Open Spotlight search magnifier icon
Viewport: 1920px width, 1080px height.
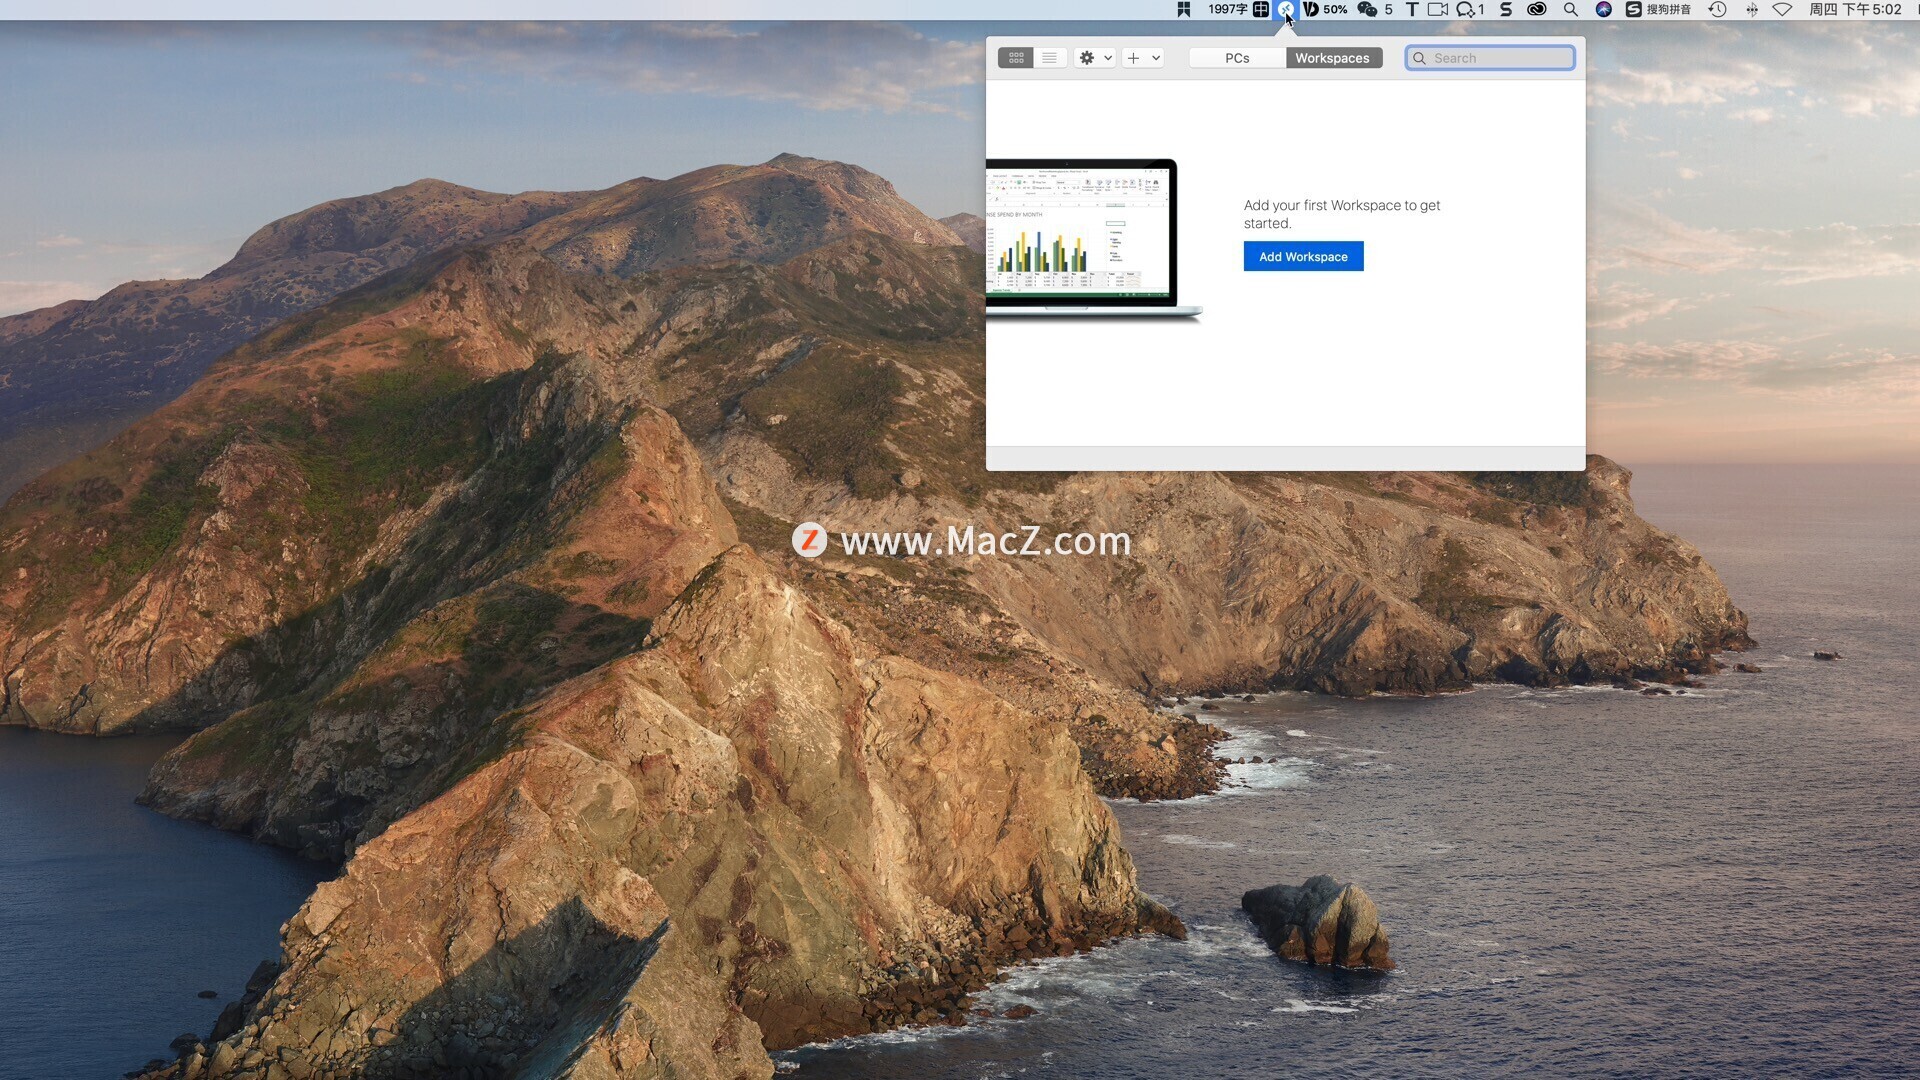(1570, 9)
